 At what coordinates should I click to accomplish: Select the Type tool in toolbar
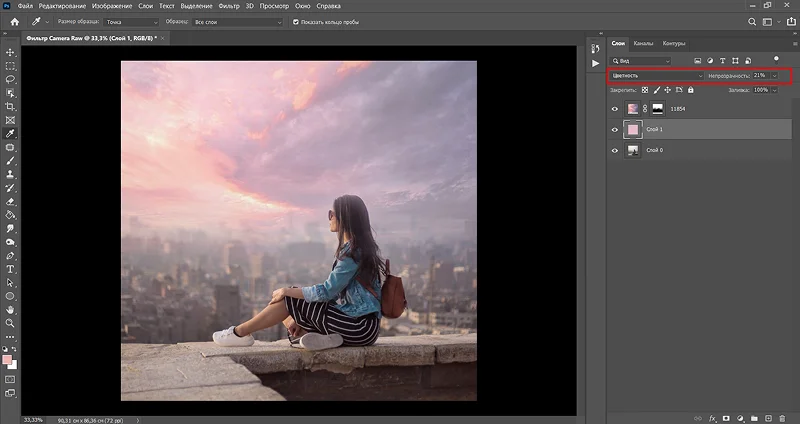(10, 269)
